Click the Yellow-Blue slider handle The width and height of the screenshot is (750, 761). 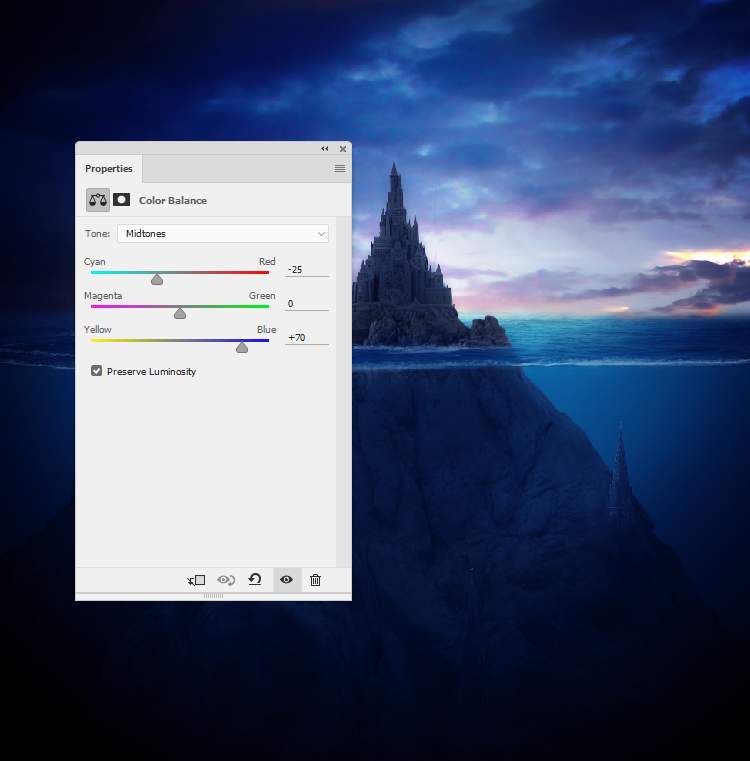point(242,347)
